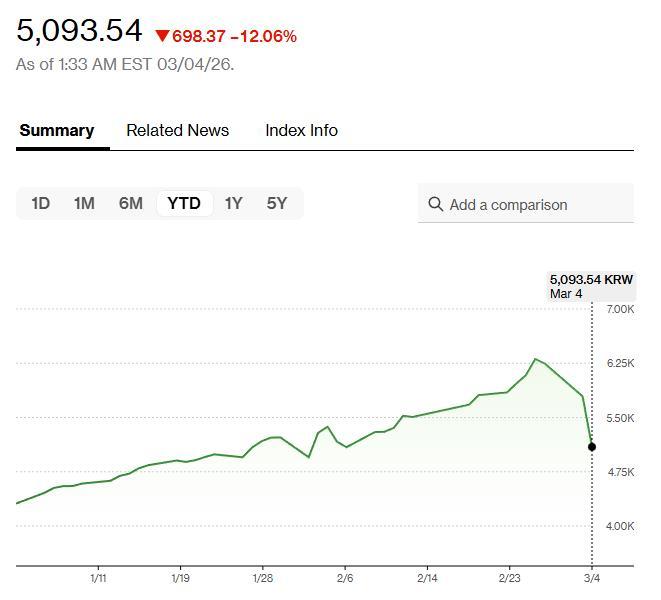Click the 3/4 date axis label
The image size is (661, 600).
591,578
